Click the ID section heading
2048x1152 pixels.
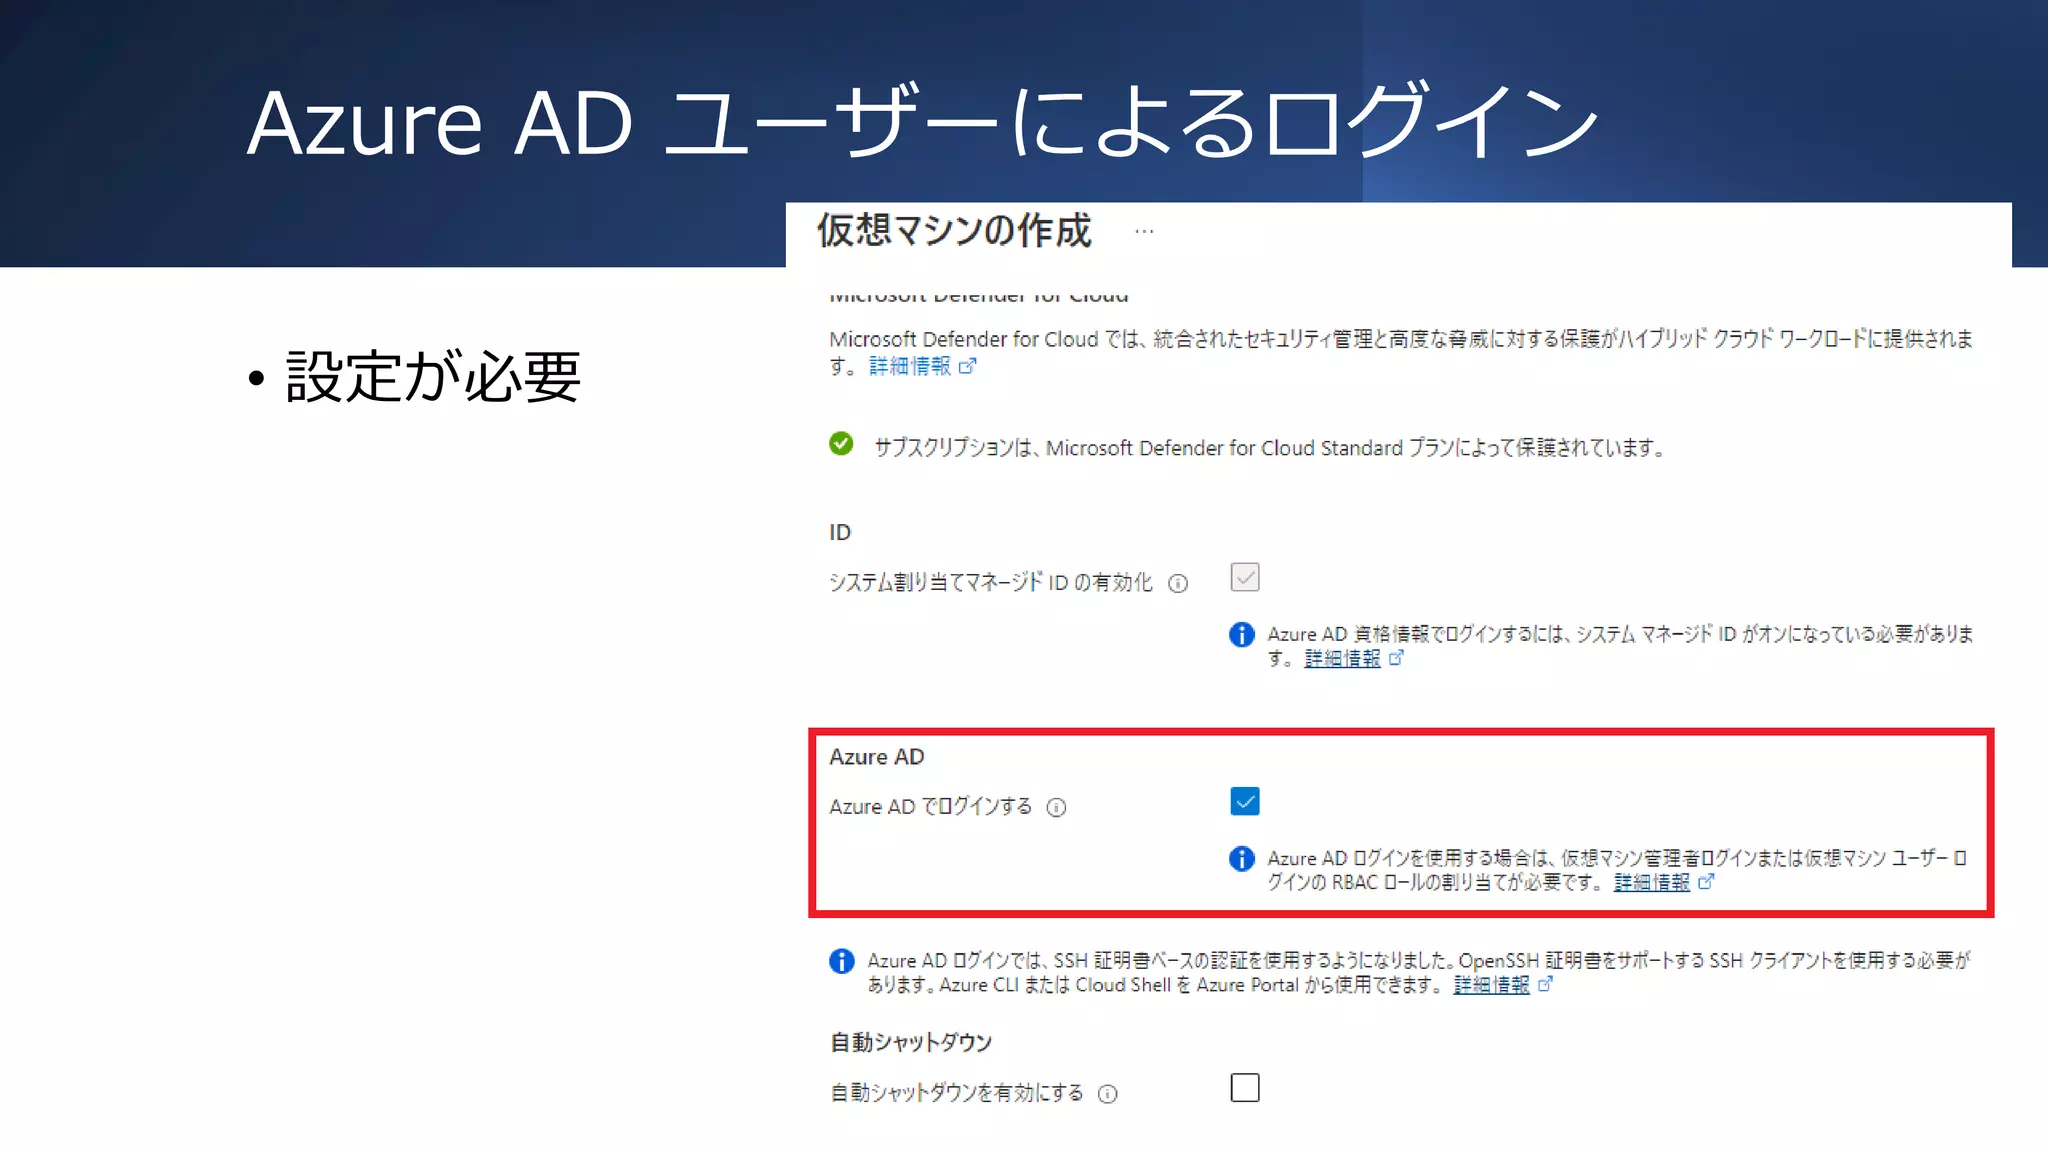(x=840, y=532)
